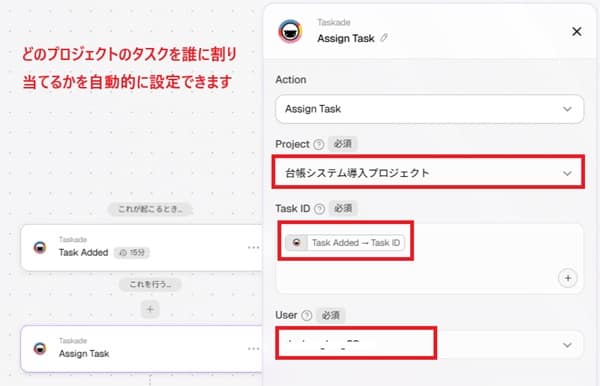Add a variable with Task ID plus button
This screenshot has width=600, height=386.
567,278
